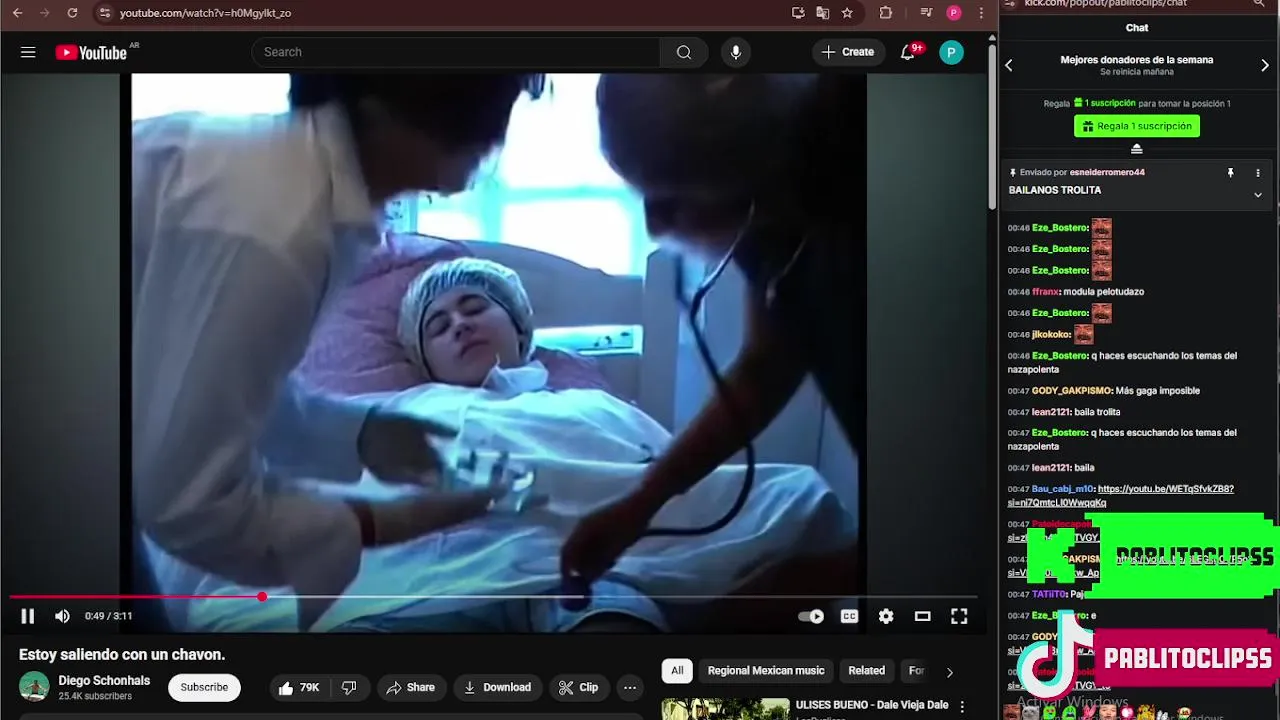This screenshot has width=1280, height=720.
Task: Open the Chrome three-dot menu
Action: point(981,13)
